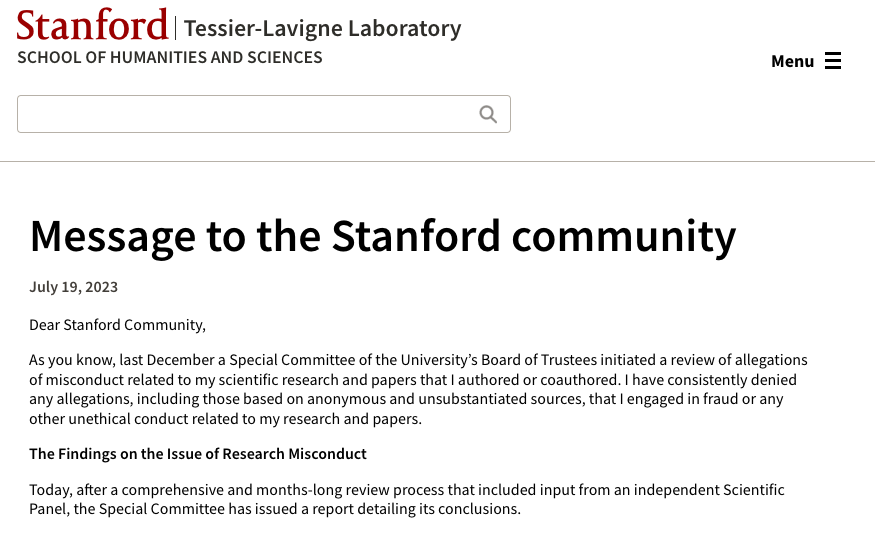Click the July 19, 2023 date
This screenshot has height=533, width=875.
pyautogui.click(x=74, y=287)
